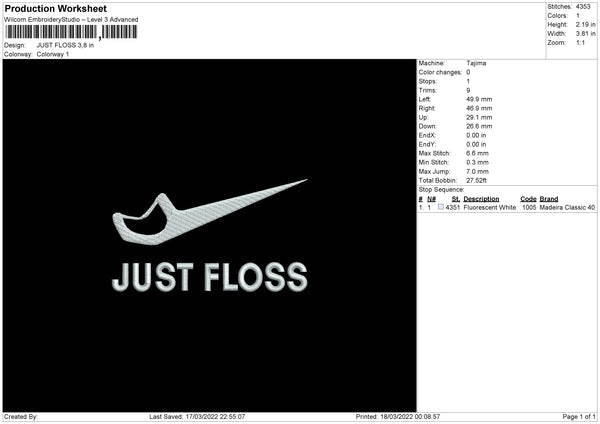600x424 pixels.
Task: Click the Total Bobbin value 27.52ft
Action: [476, 180]
